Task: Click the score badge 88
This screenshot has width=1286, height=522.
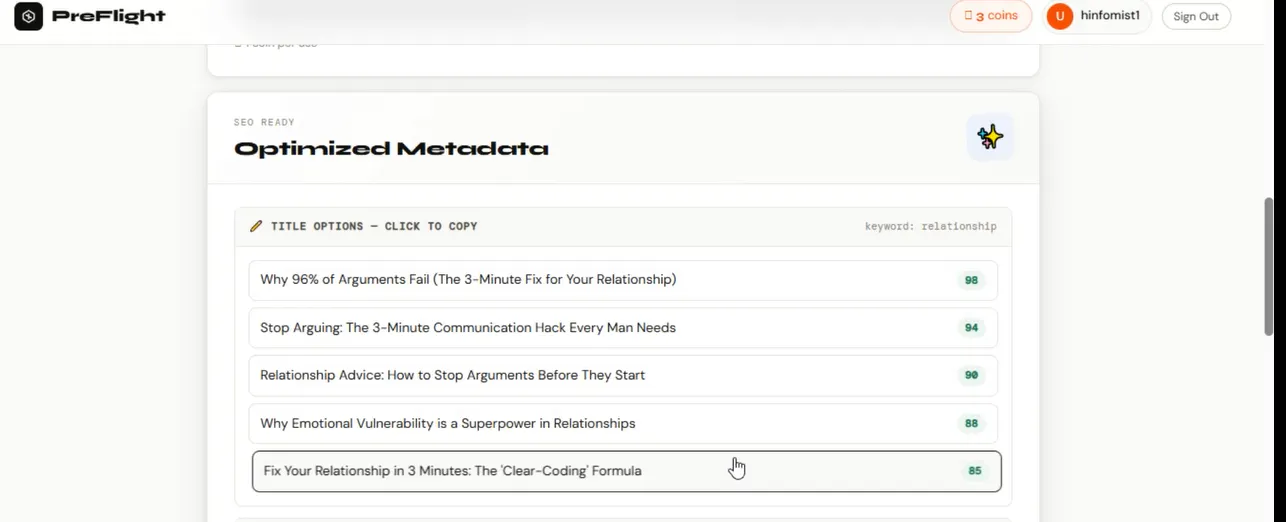Action: pyautogui.click(x=971, y=424)
